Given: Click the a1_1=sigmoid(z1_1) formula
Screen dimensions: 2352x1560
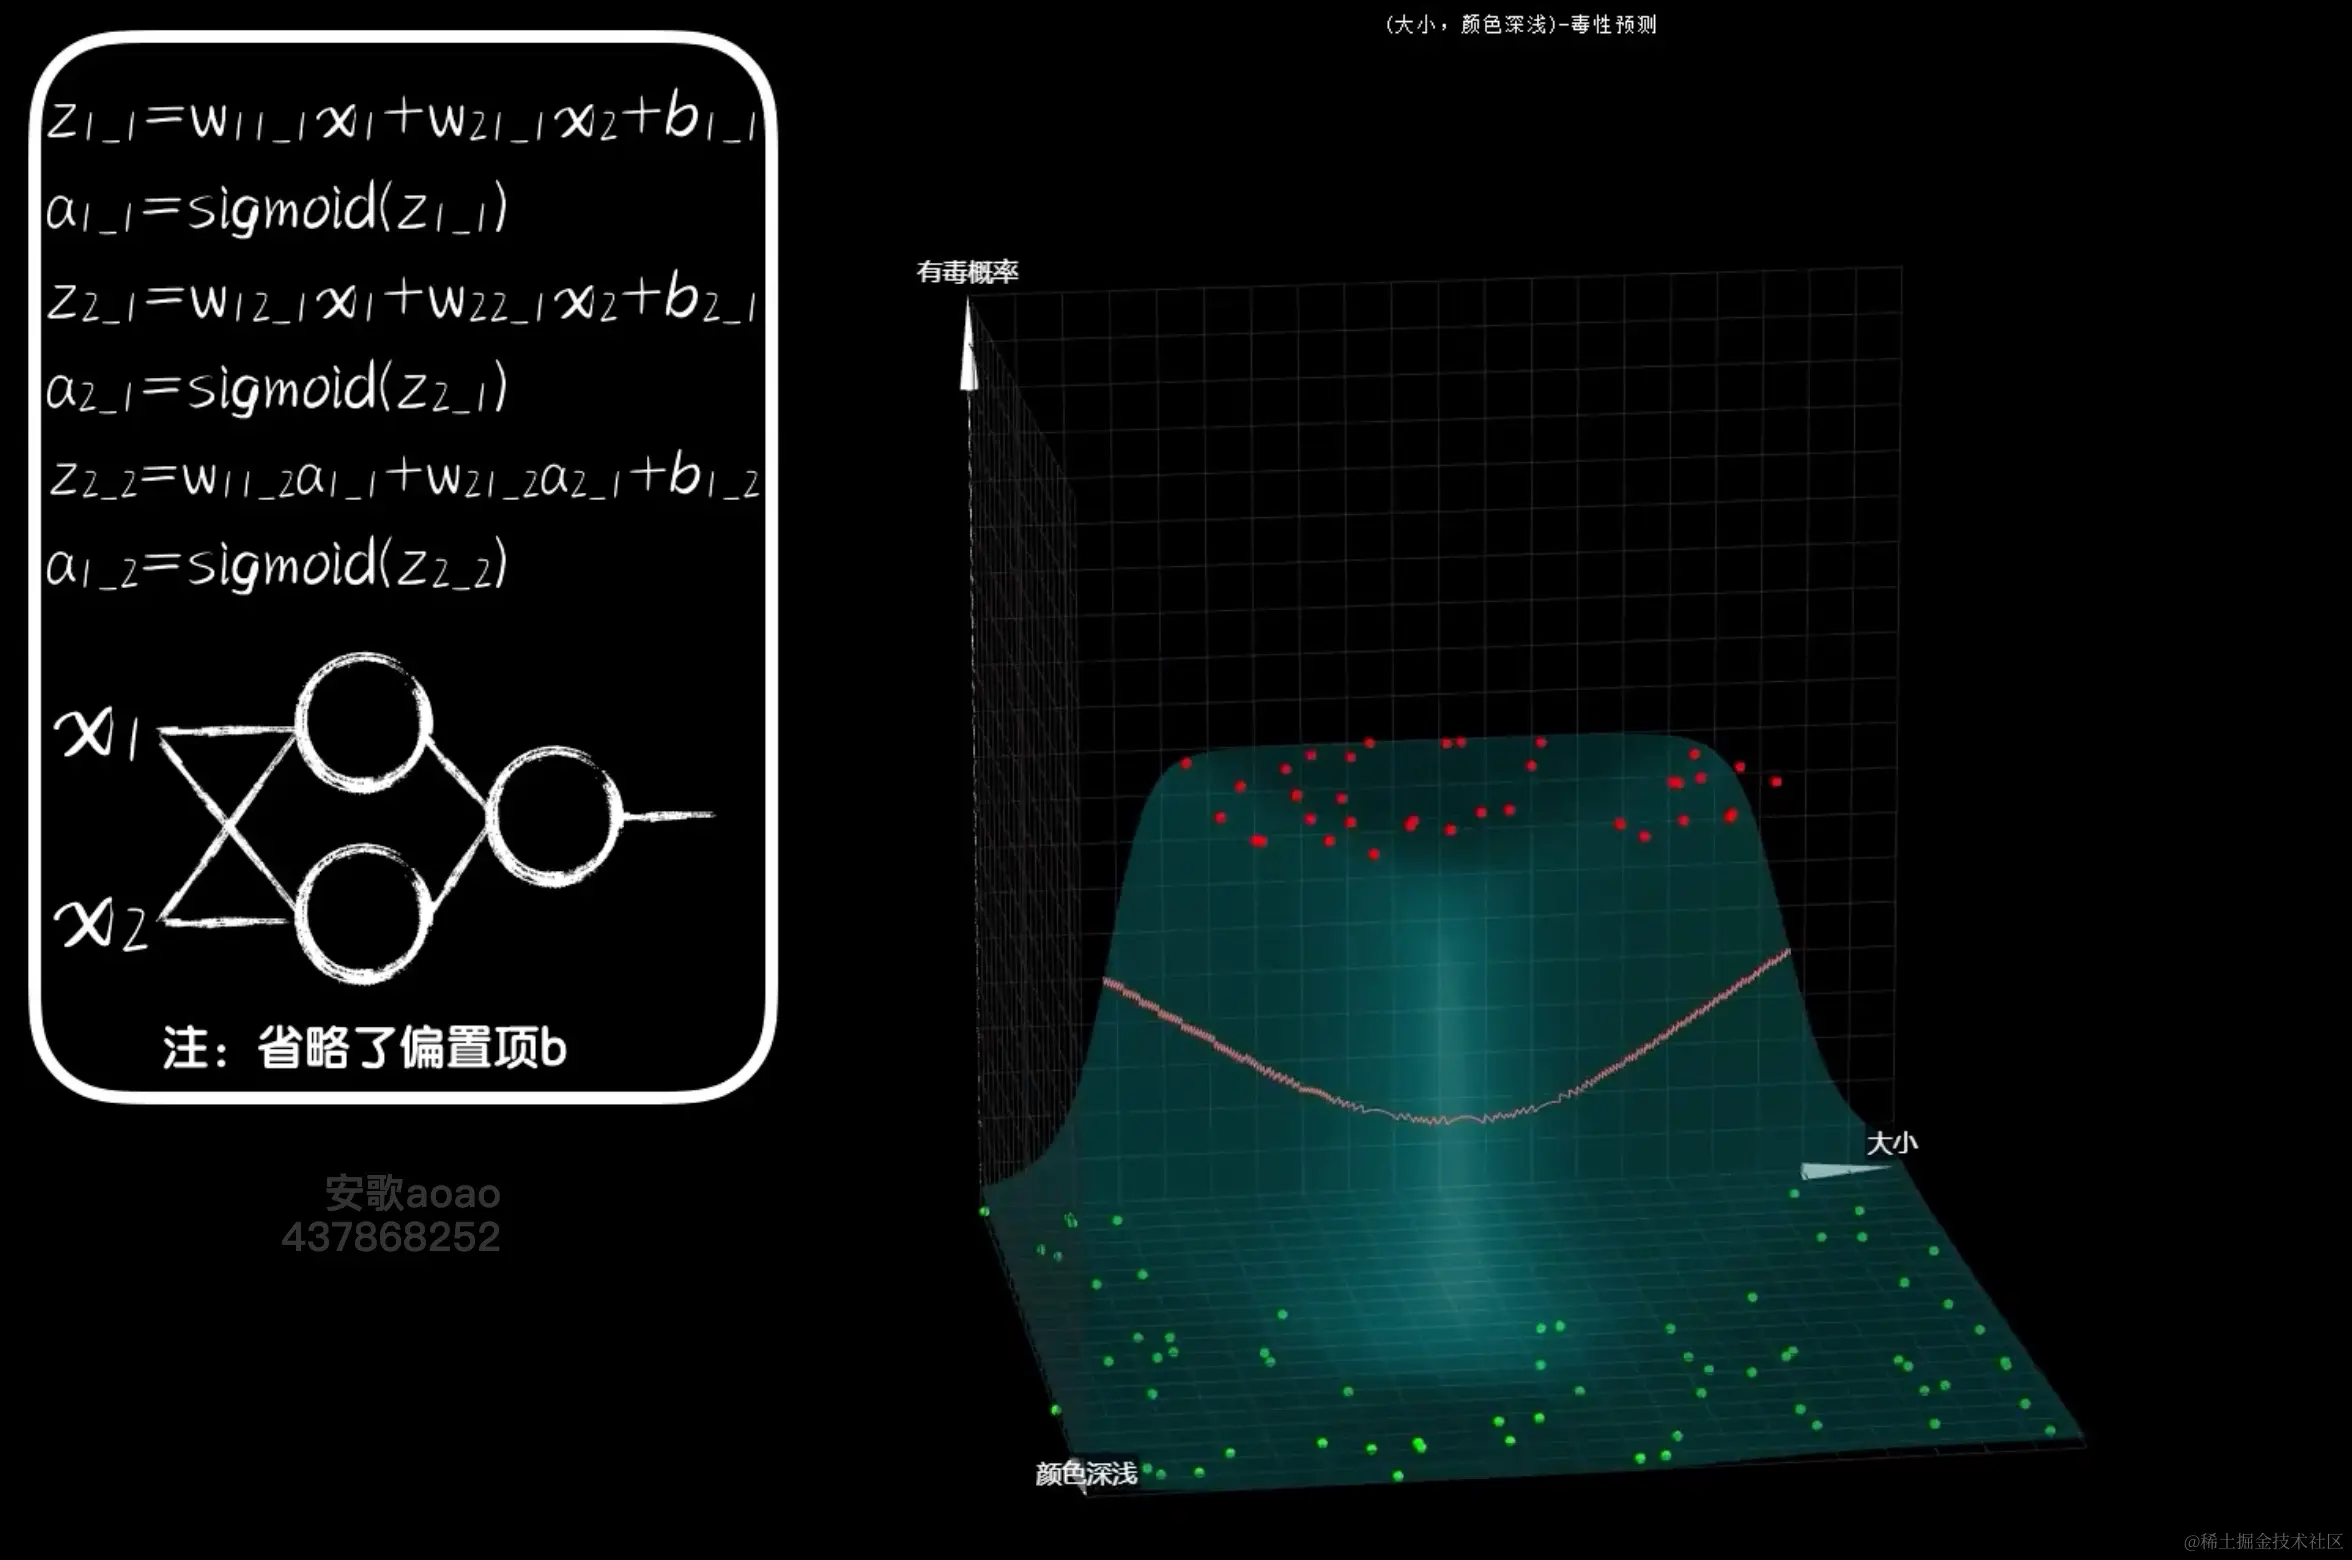Looking at the screenshot, I should 277,209.
